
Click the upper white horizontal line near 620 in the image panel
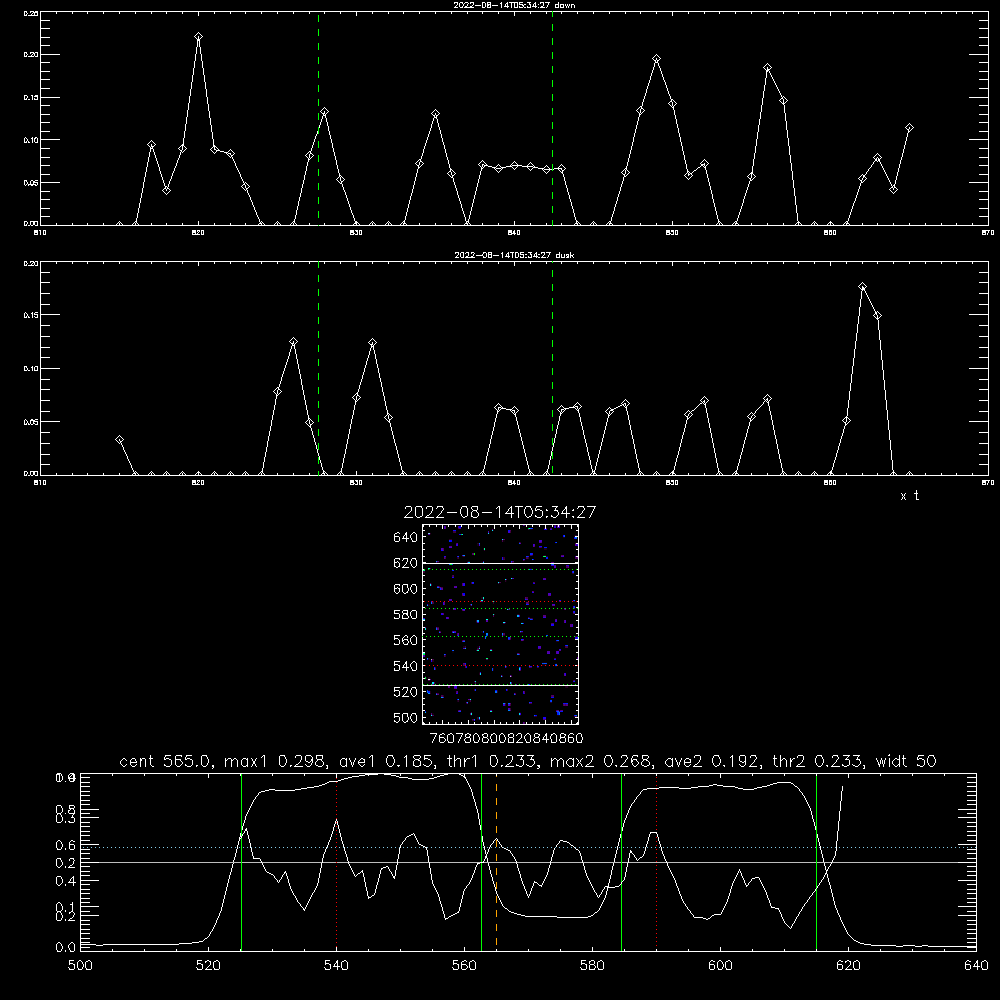[x=500, y=563]
